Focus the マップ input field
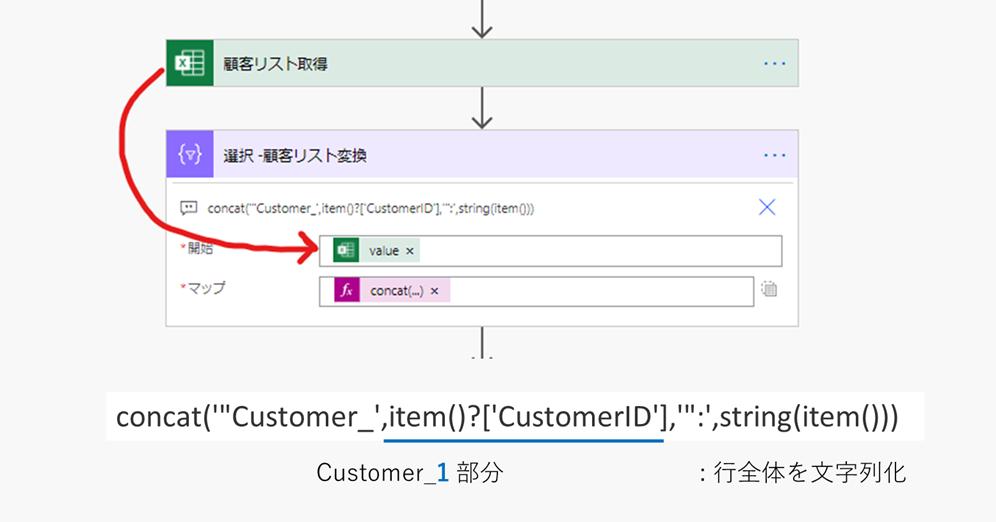The height and width of the screenshot is (522, 996). pyautogui.click(x=536, y=291)
